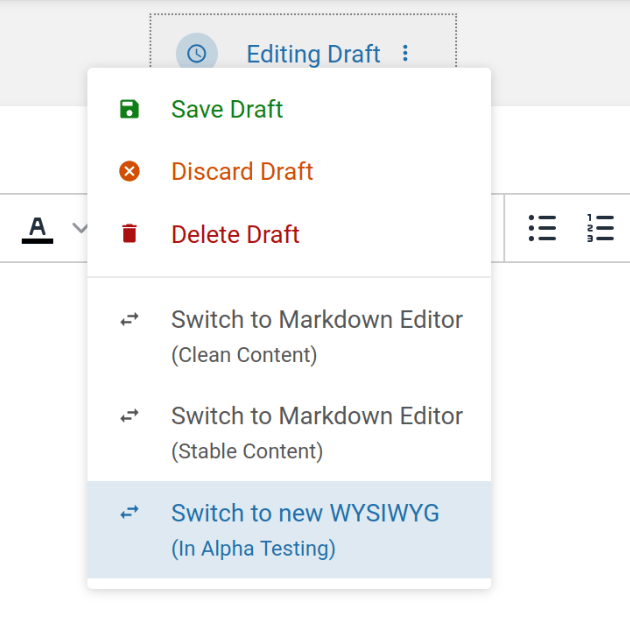Choose Delete Draft from the menu

[x=235, y=234]
